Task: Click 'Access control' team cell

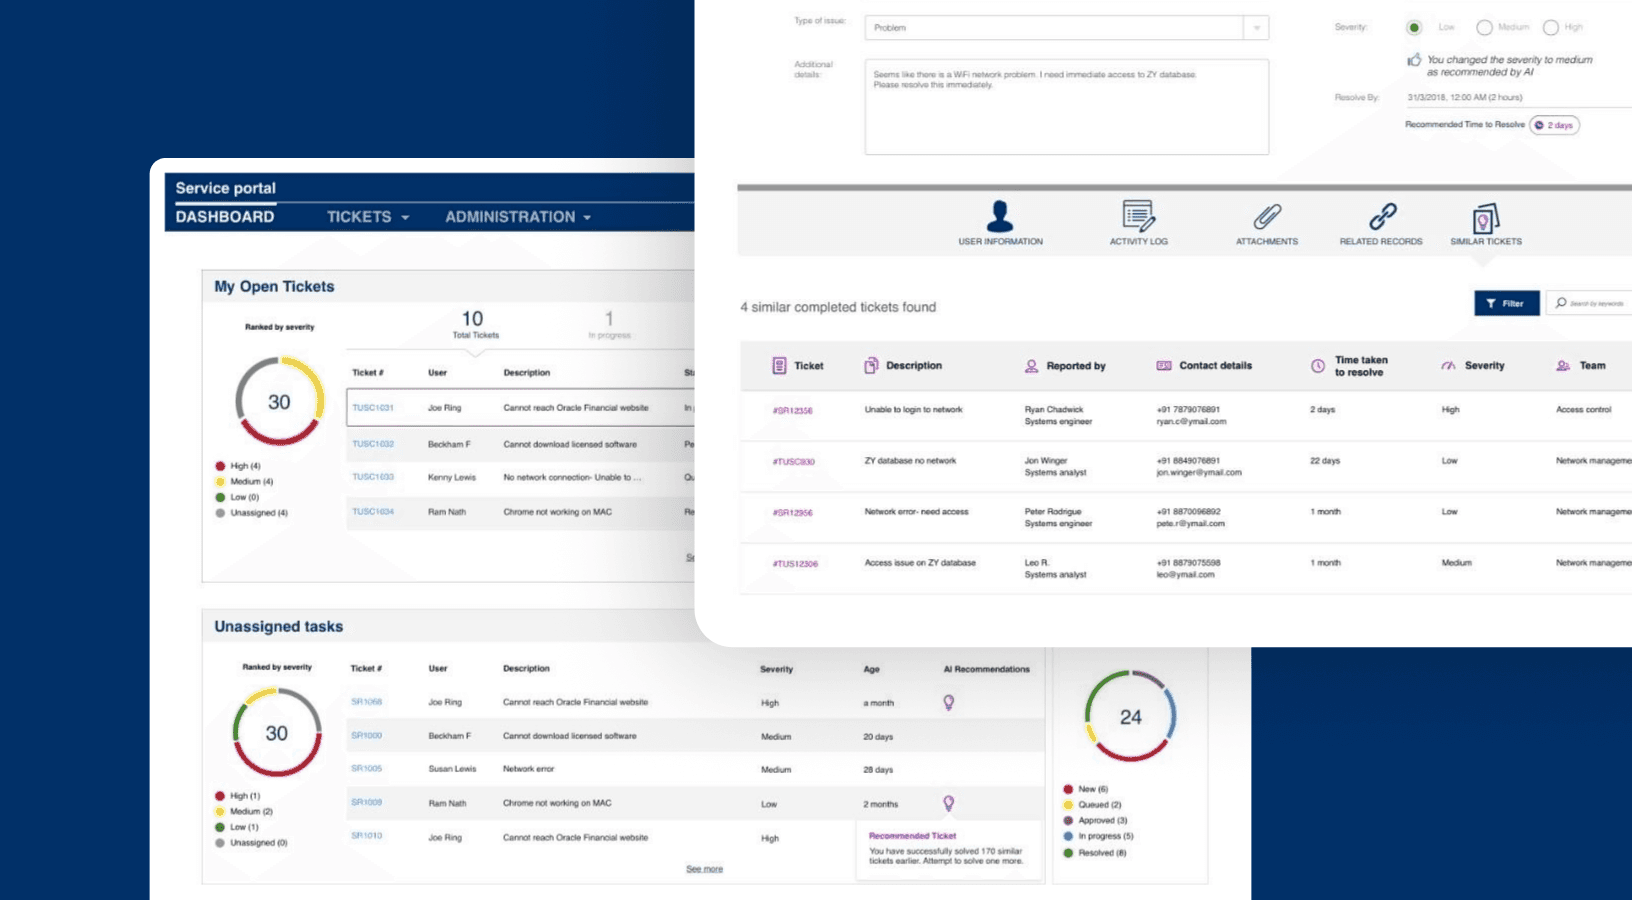Action: coord(1583,410)
